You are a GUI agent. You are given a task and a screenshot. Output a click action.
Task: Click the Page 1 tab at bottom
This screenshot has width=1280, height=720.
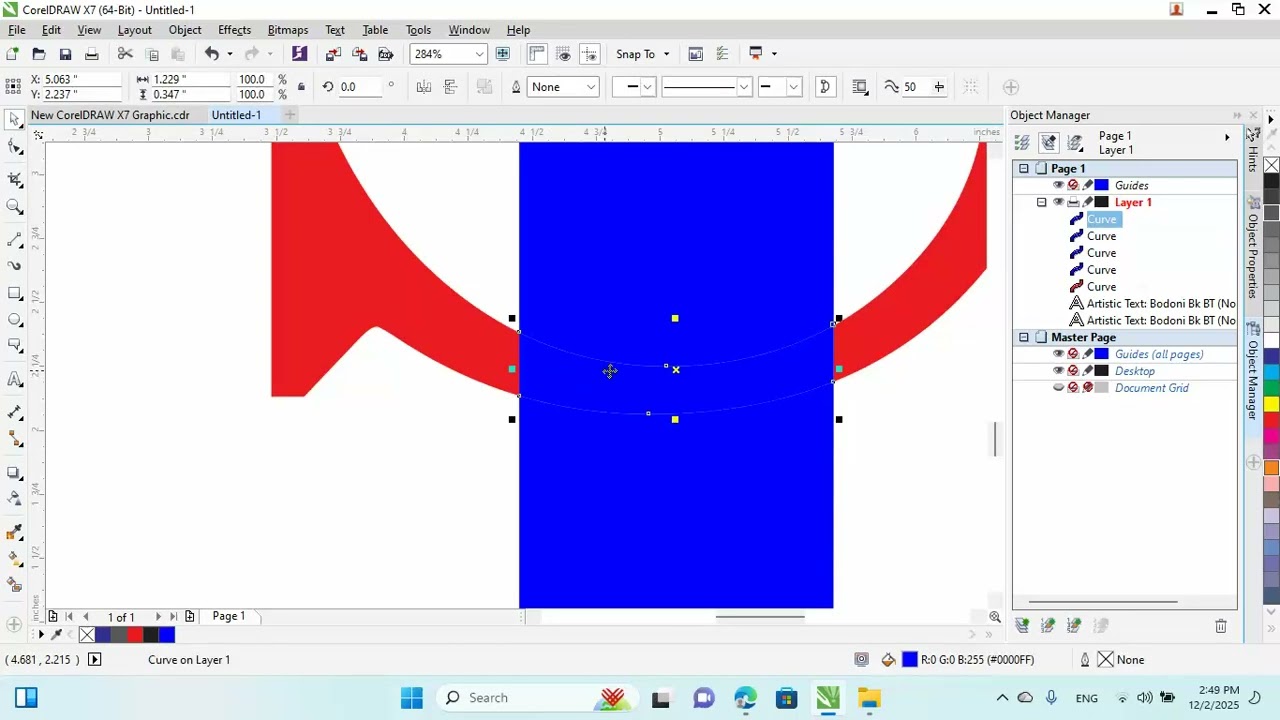click(228, 616)
